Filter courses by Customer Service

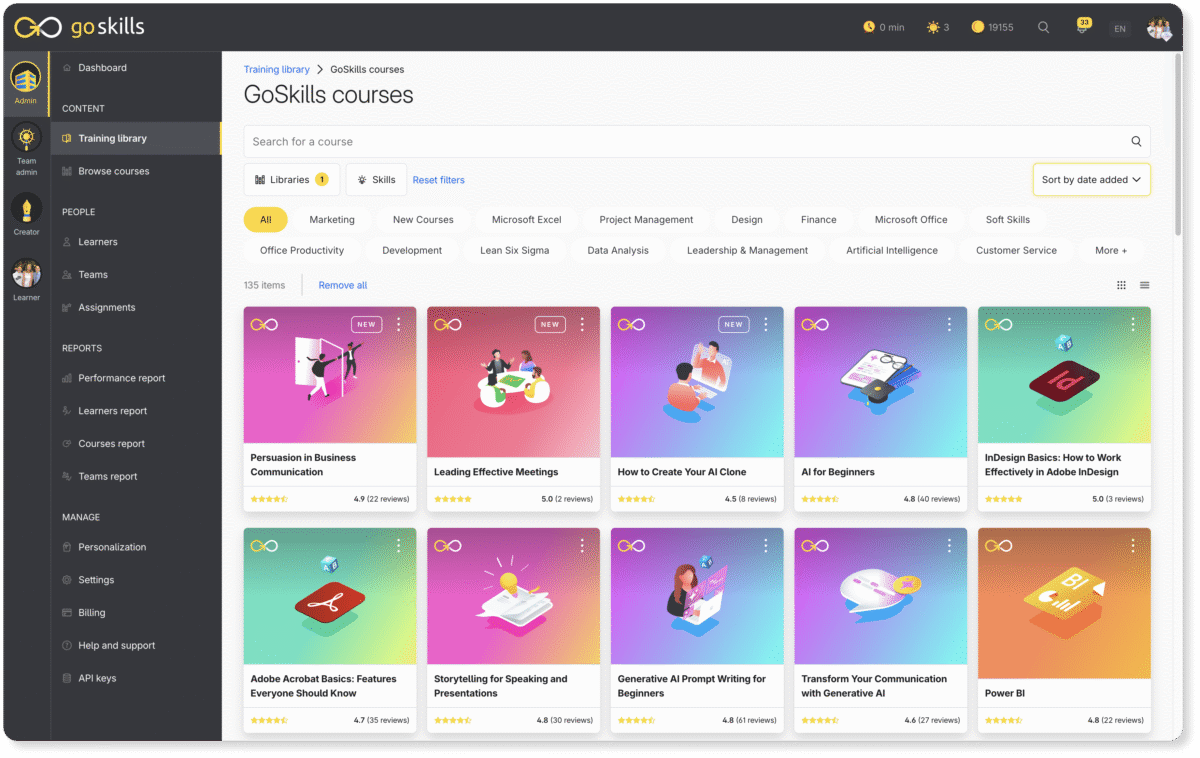click(1016, 250)
